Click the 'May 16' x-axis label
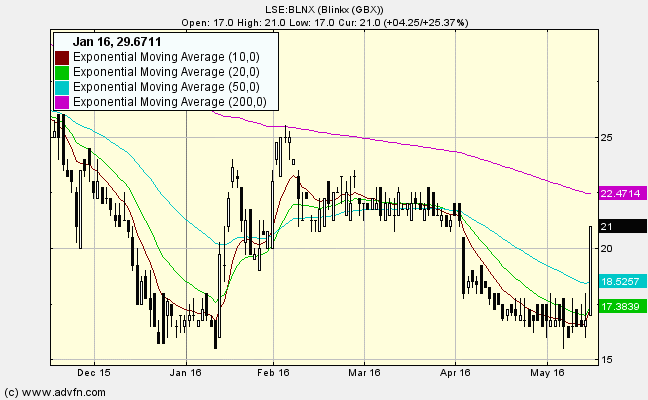648x400 pixels. 547,373
